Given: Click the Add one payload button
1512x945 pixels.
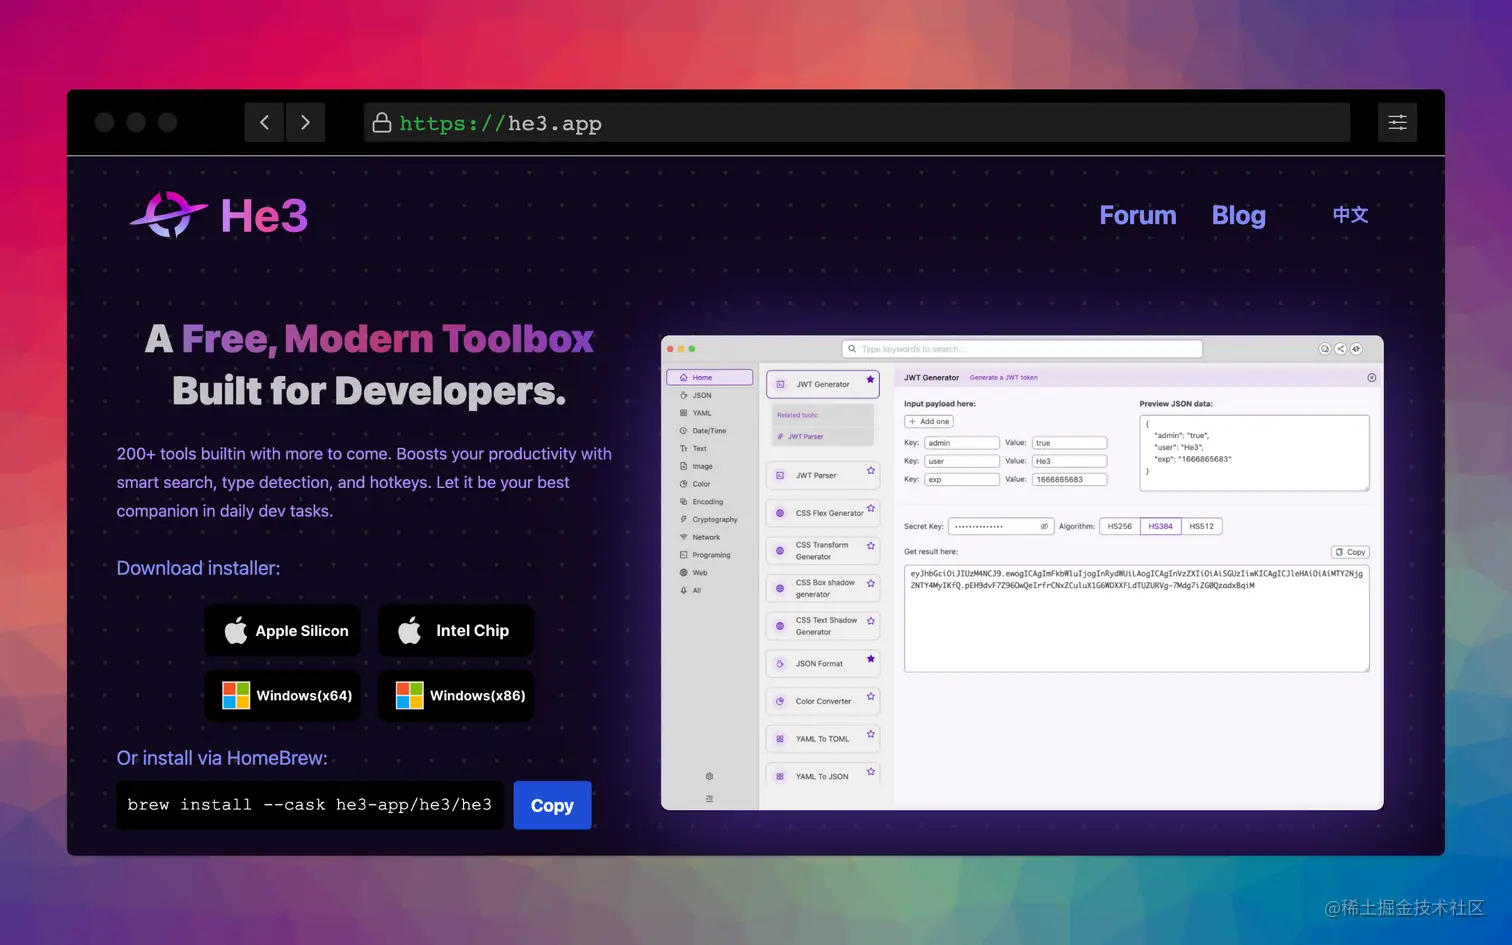Looking at the screenshot, I should coord(929,422).
